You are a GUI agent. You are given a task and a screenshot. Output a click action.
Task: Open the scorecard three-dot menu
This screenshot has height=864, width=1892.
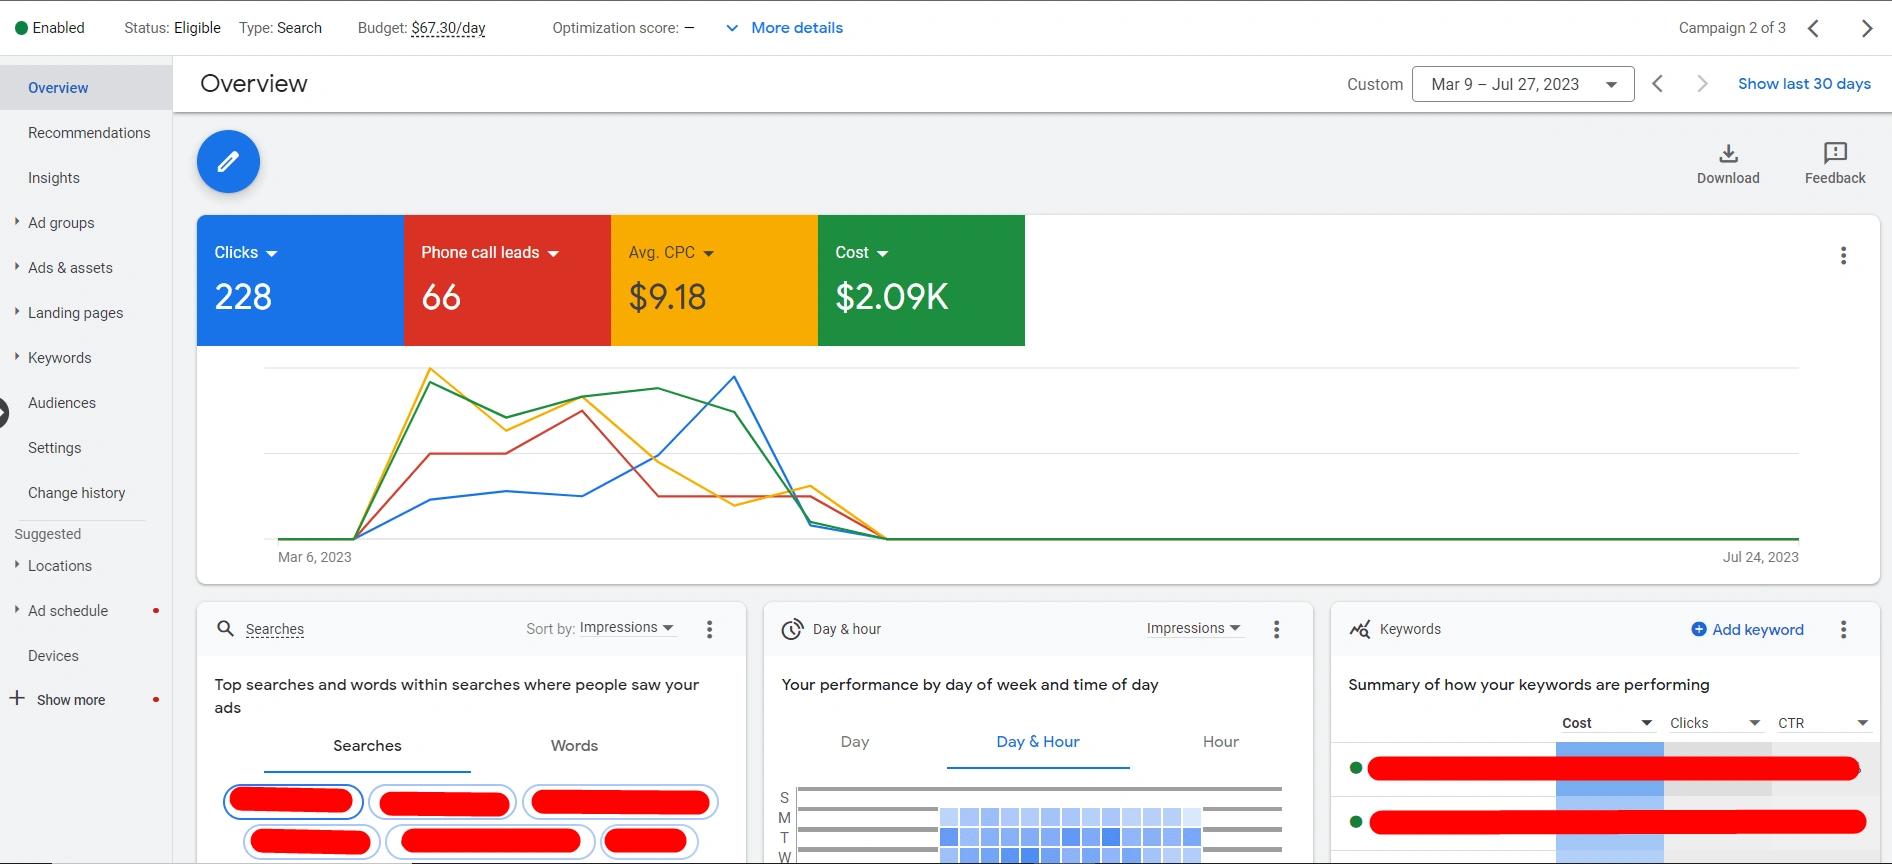(x=1843, y=256)
